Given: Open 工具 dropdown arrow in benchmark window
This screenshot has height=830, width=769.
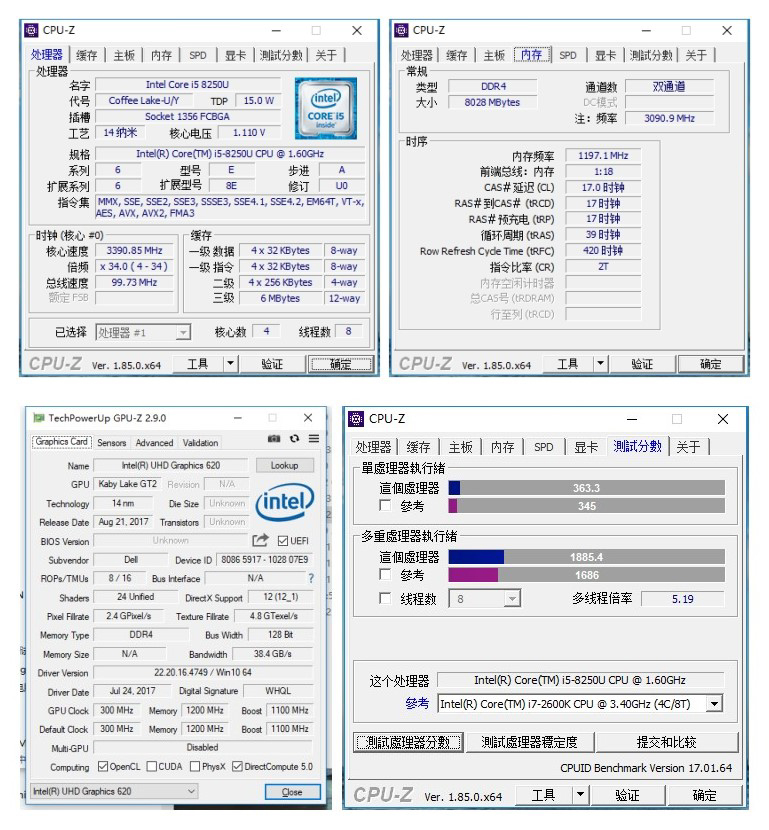Looking at the screenshot, I should [581, 795].
